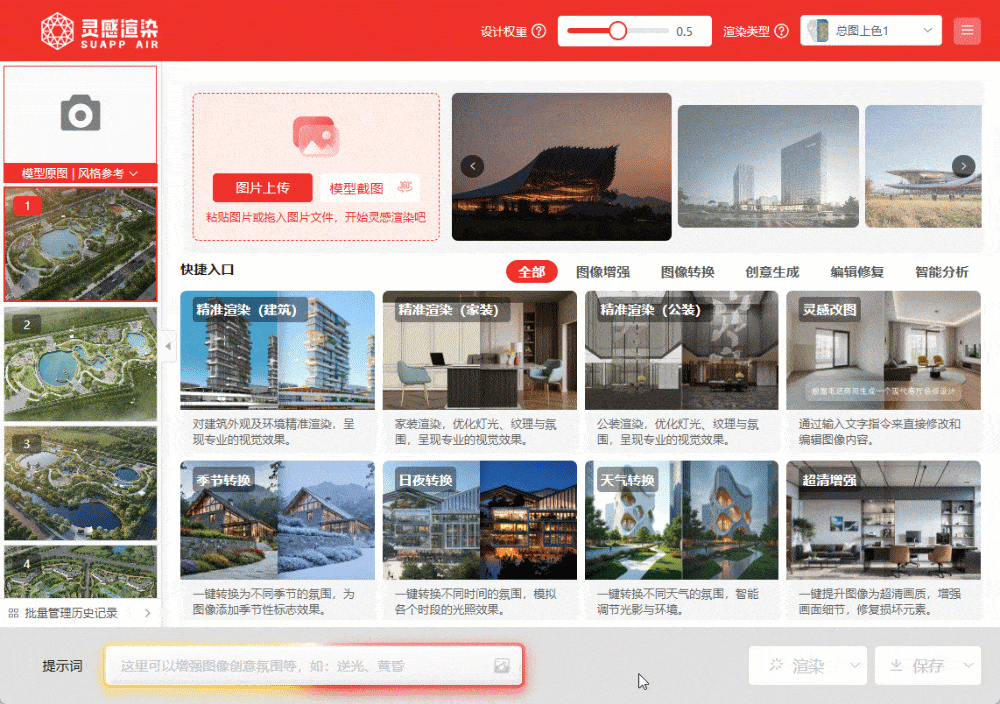Click the 设计权重 slider handle

(x=618, y=31)
